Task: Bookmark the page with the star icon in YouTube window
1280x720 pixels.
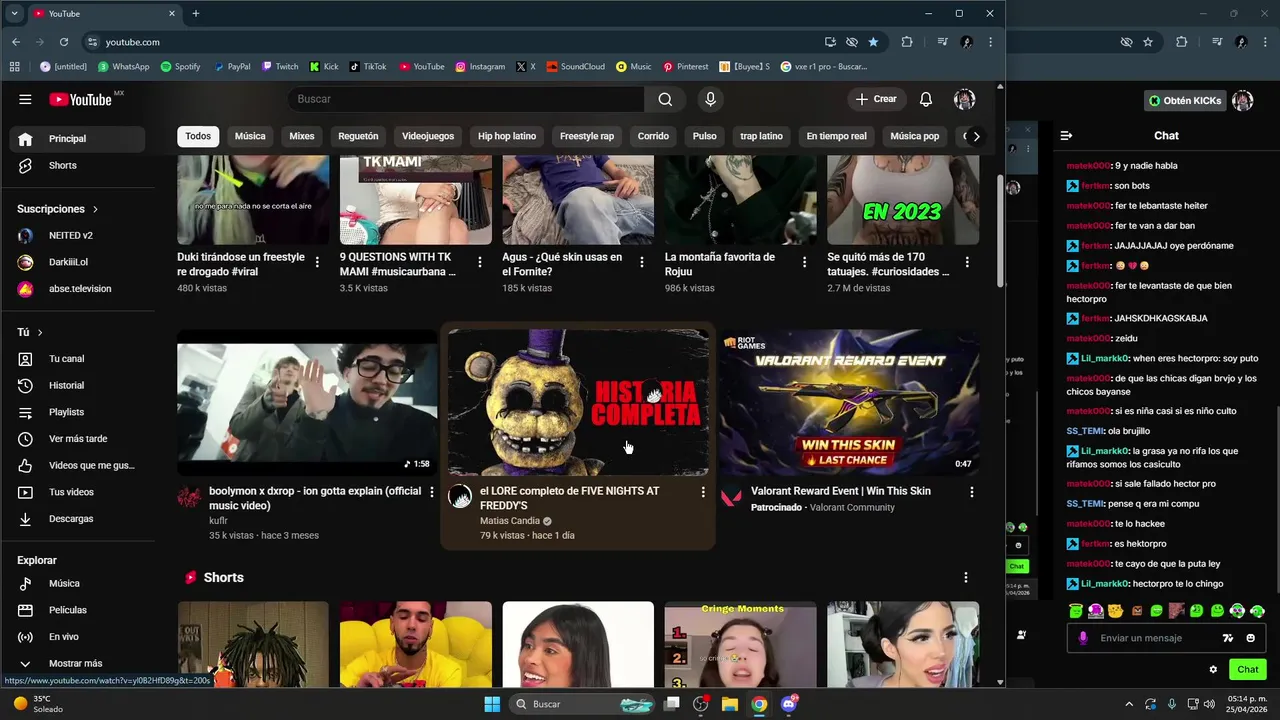Action: point(873,42)
